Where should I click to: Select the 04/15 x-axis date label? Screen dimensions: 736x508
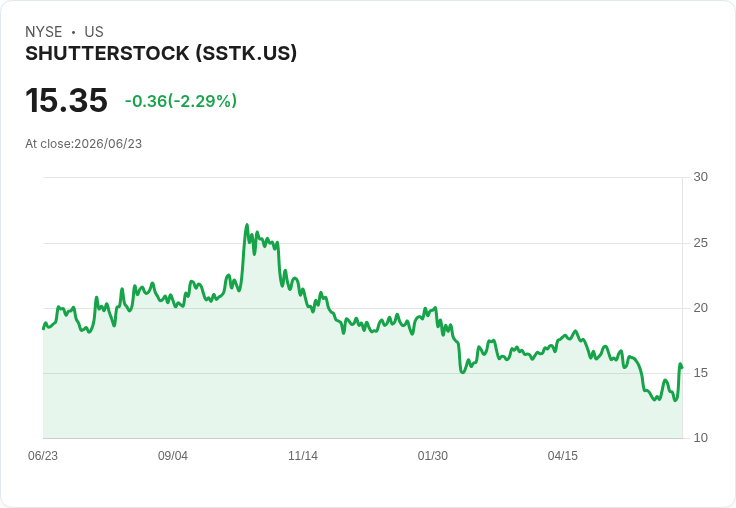pyautogui.click(x=563, y=456)
